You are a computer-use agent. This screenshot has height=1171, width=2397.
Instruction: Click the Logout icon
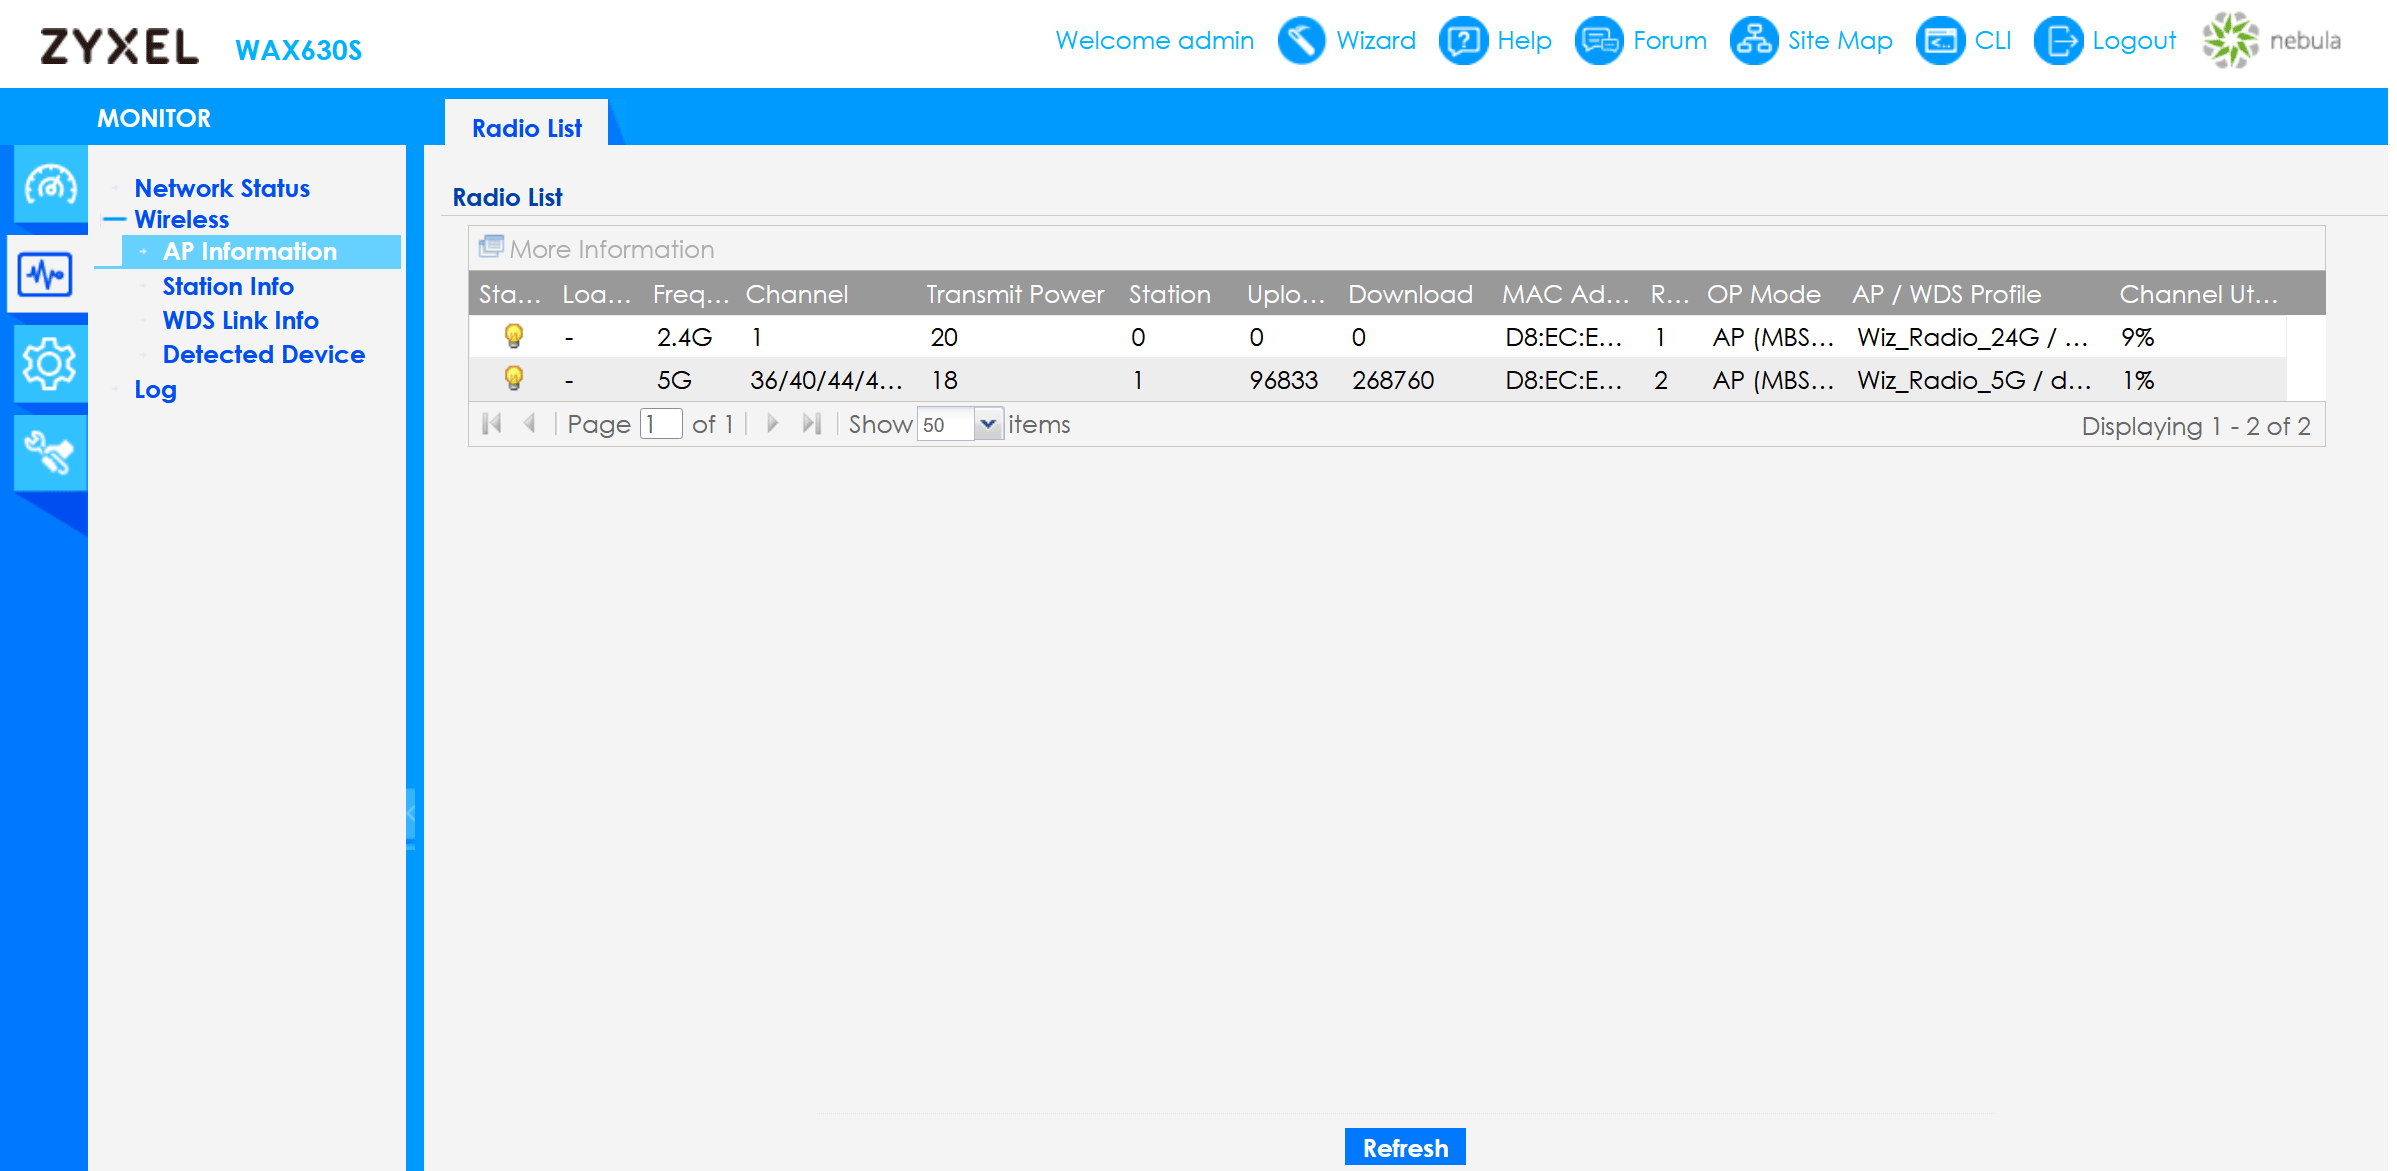coord(2058,41)
